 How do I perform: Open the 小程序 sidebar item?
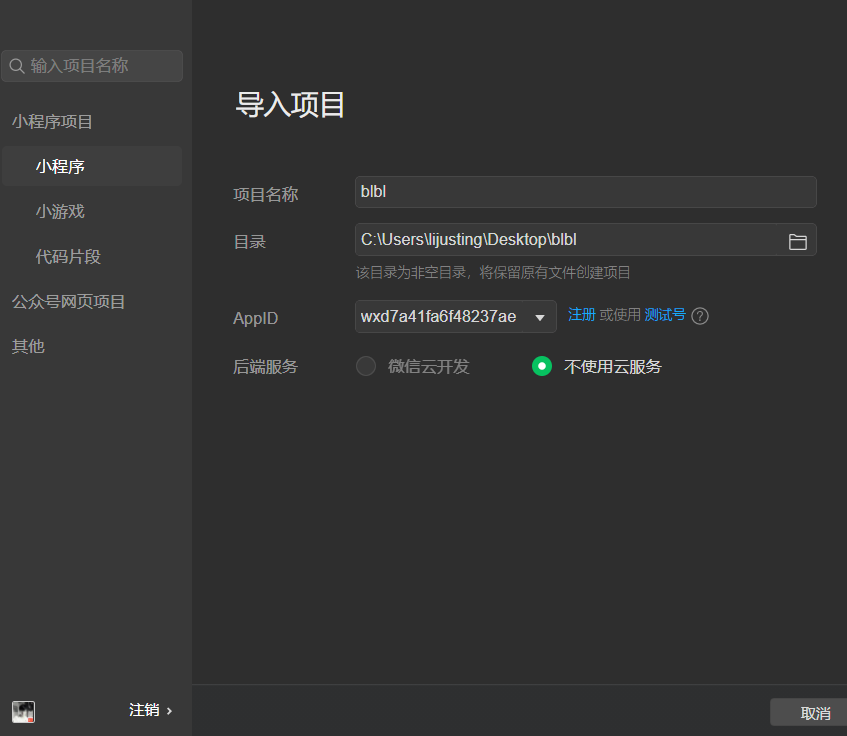(x=92, y=166)
